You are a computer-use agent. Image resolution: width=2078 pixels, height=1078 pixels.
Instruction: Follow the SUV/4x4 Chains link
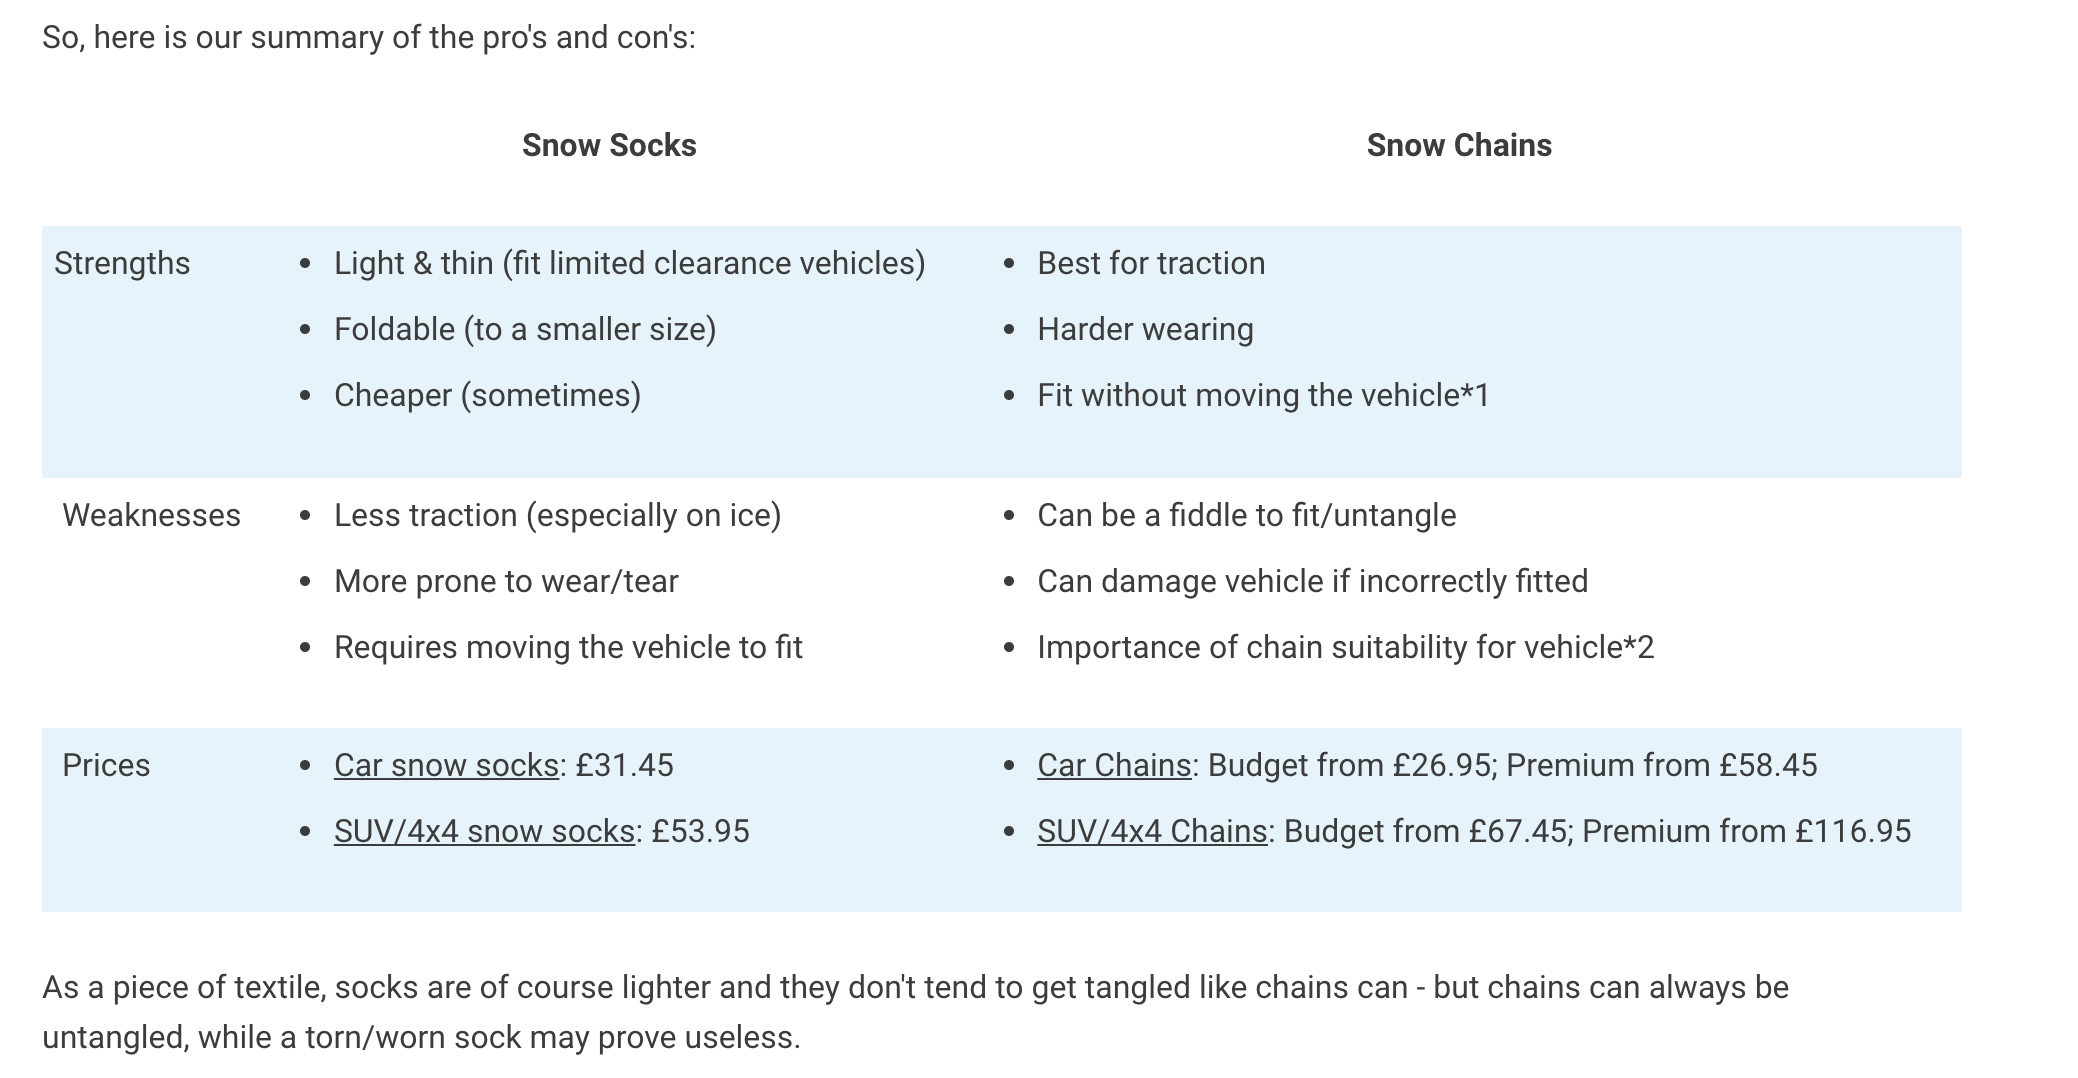pyautogui.click(x=1152, y=831)
